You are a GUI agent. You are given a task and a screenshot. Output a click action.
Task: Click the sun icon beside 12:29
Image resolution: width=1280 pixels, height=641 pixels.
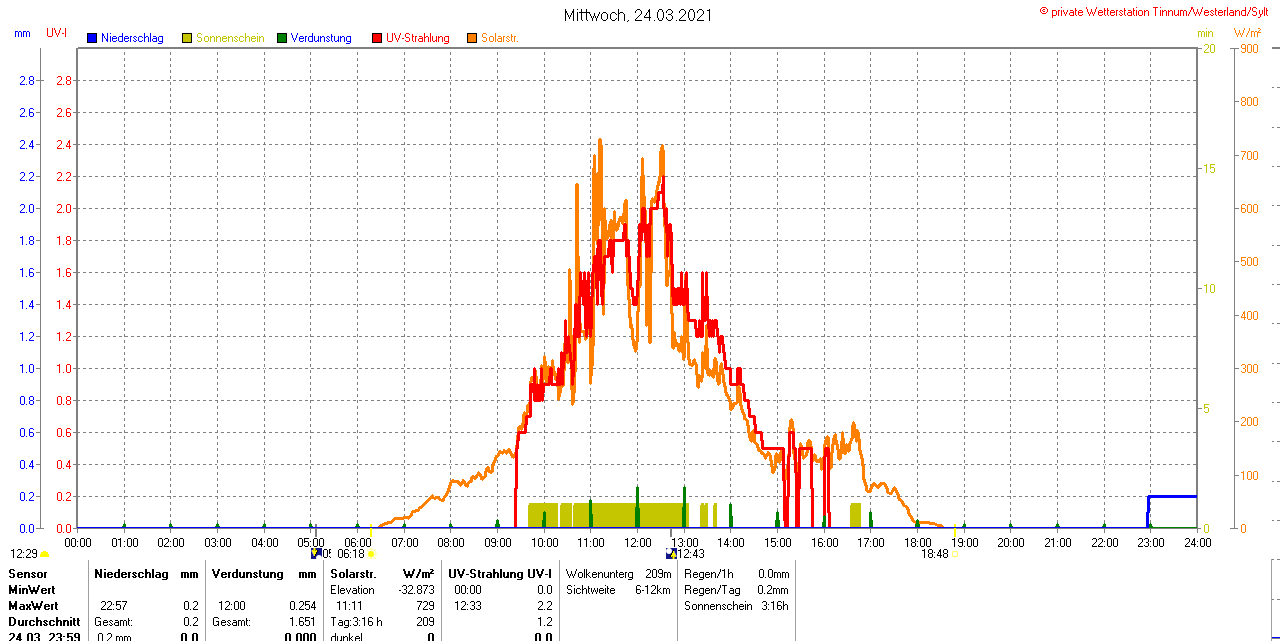click(45, 553)
